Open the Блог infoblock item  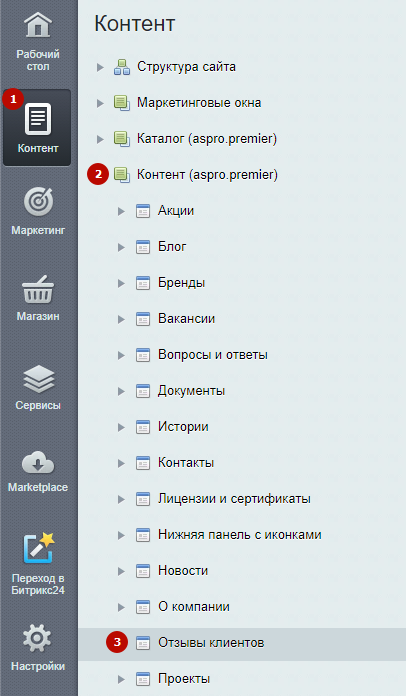coord(172,246)
